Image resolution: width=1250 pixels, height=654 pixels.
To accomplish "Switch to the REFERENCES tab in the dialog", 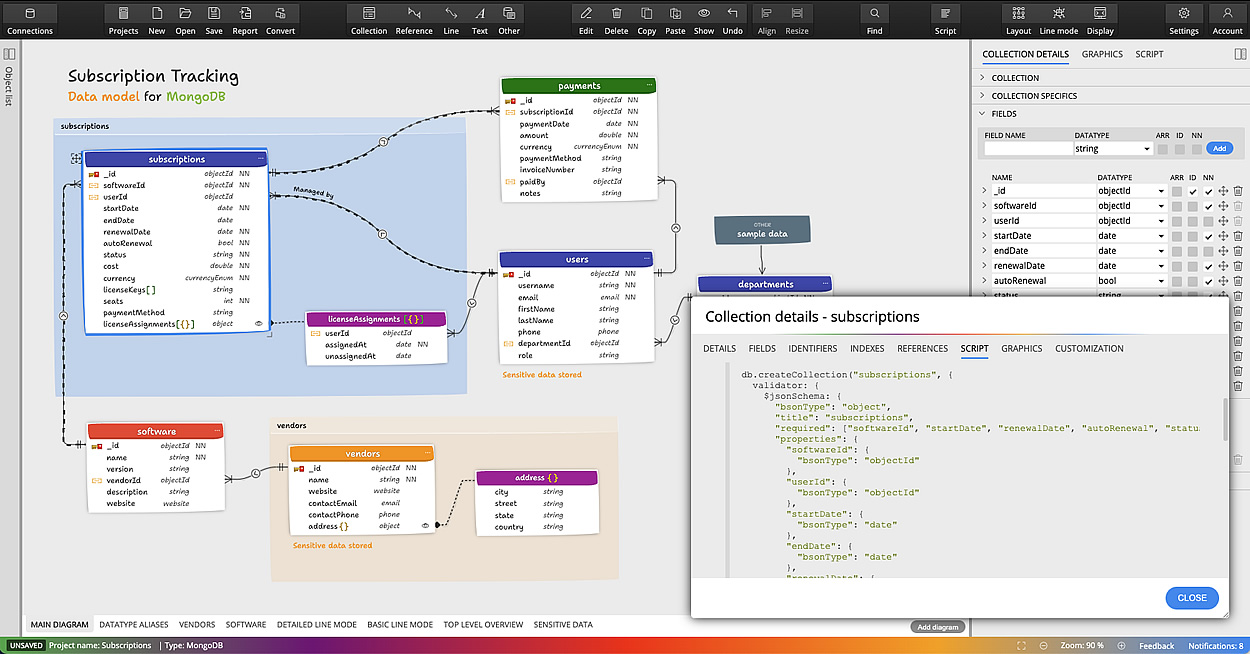I will 923,349.
